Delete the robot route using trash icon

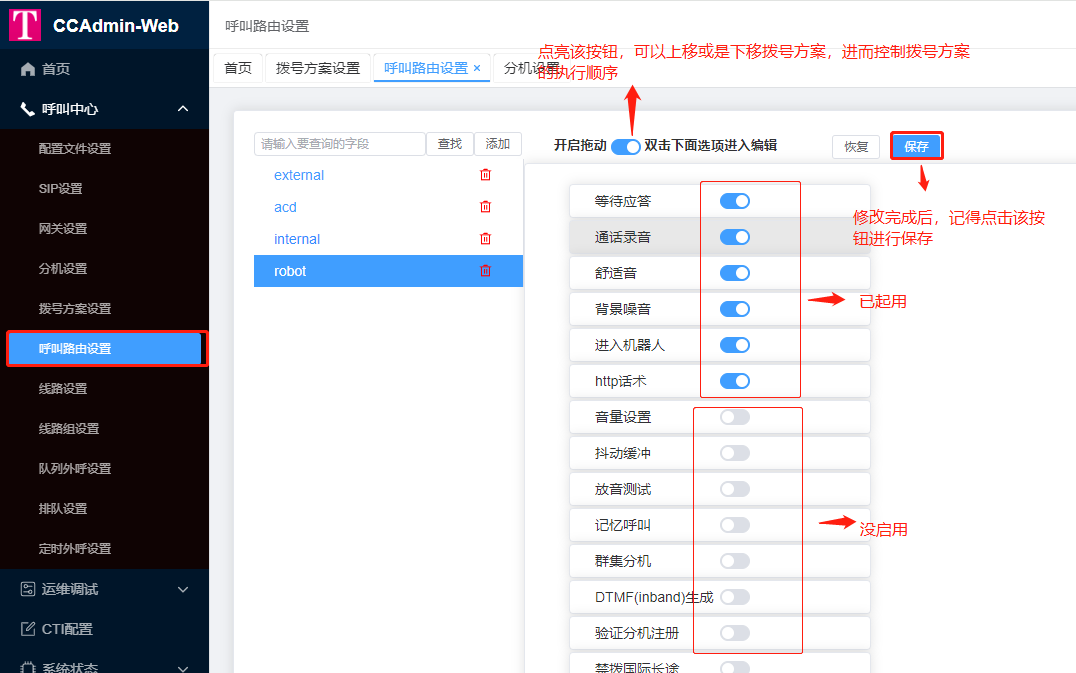tap(486, 270)
